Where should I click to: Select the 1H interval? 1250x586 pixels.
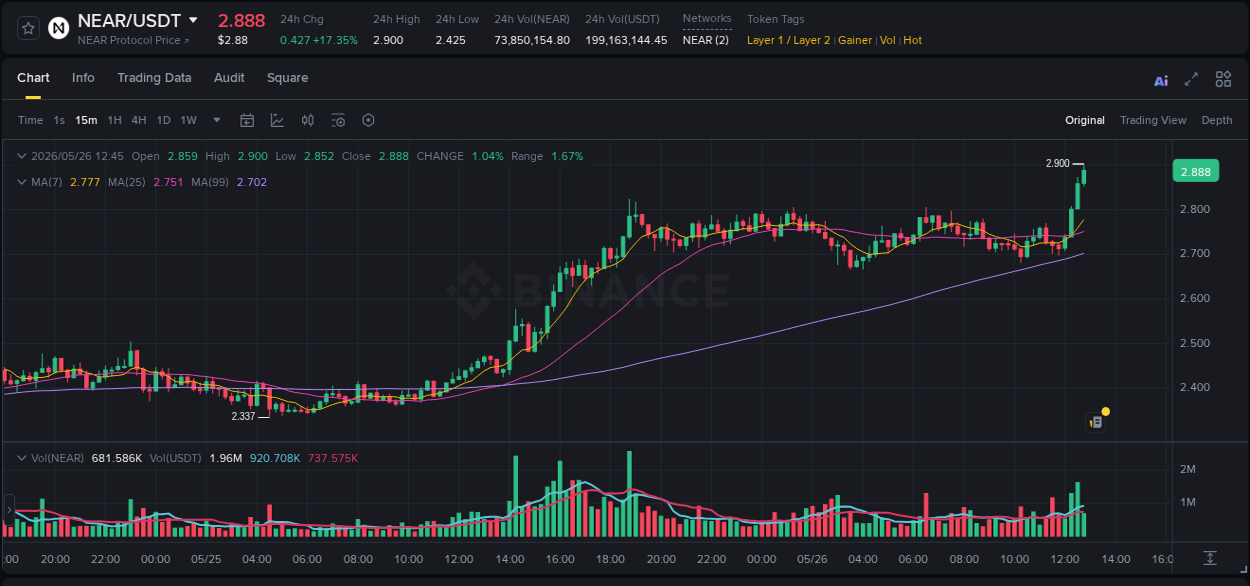(114, 120)
